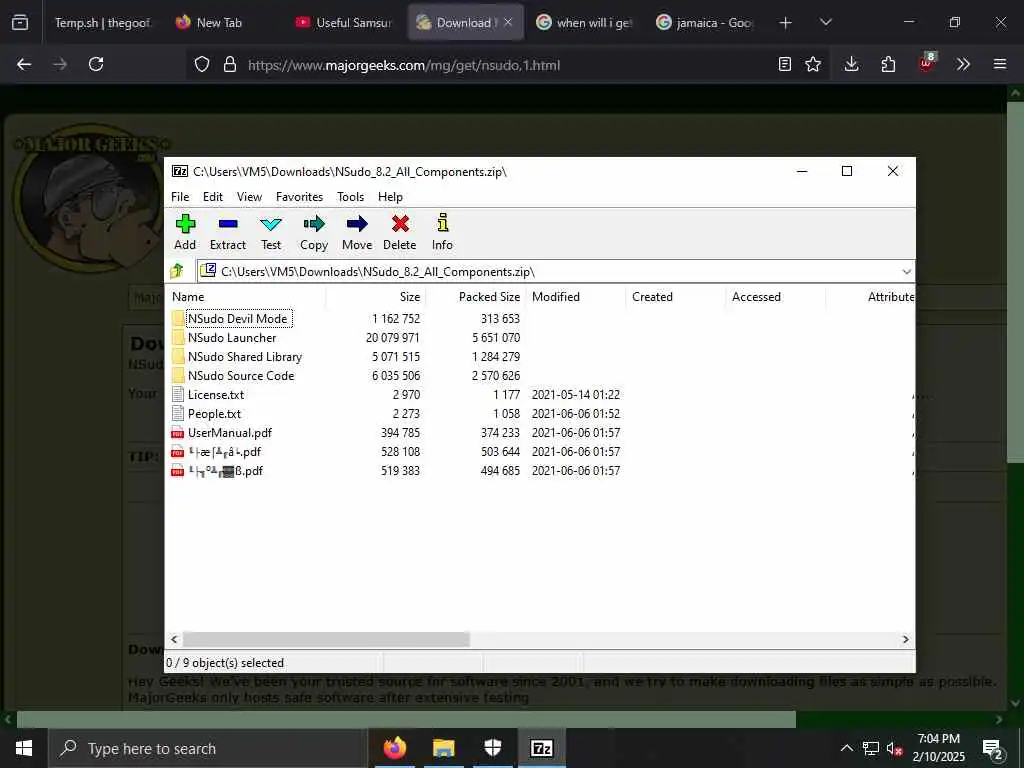Bookmark this page with the star icon
The image size is (1024, 768).
pyautogui.click(x=813, y=64)
